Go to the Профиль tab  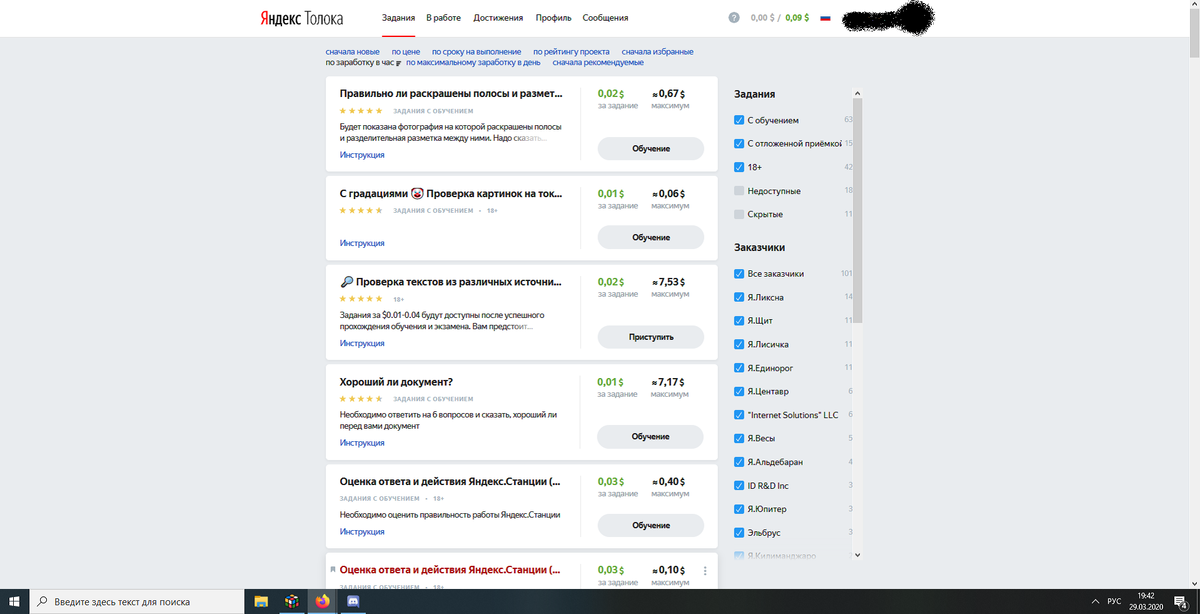(x=553, y=18)
